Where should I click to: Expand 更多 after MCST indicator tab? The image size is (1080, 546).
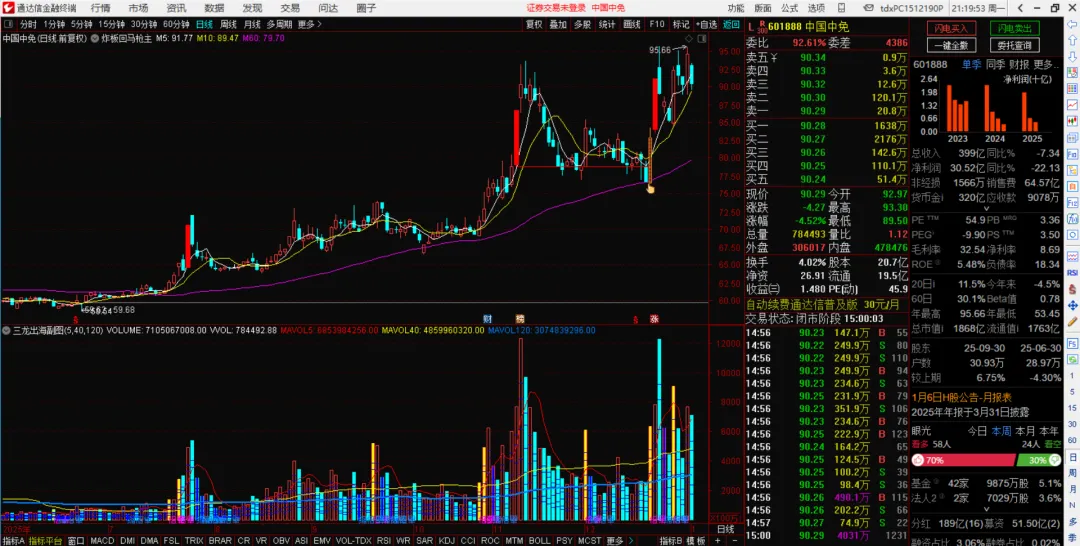615,540
